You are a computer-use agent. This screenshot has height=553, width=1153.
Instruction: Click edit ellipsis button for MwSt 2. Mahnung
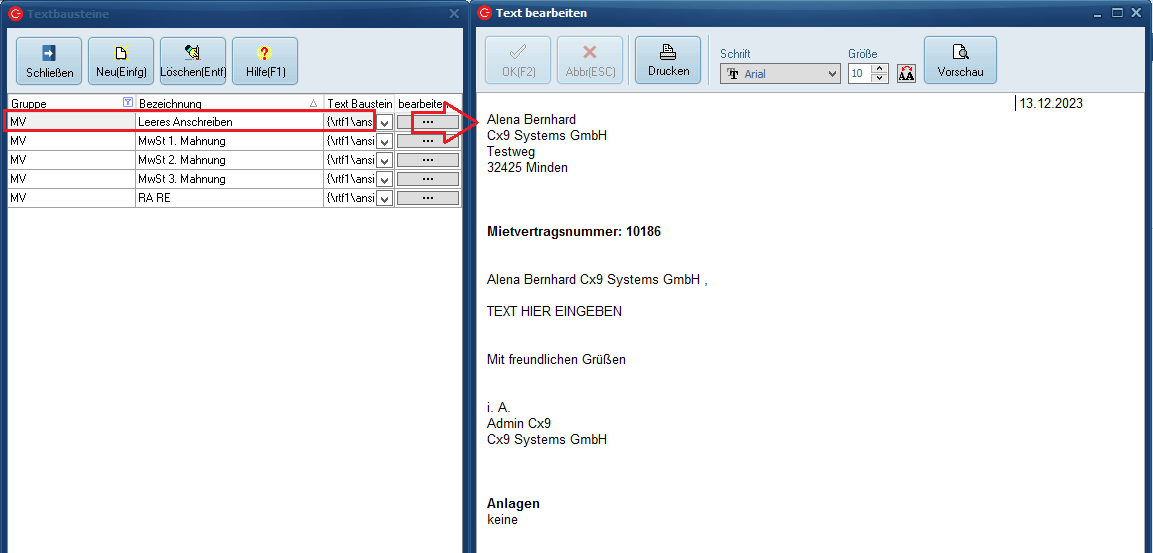427,160
